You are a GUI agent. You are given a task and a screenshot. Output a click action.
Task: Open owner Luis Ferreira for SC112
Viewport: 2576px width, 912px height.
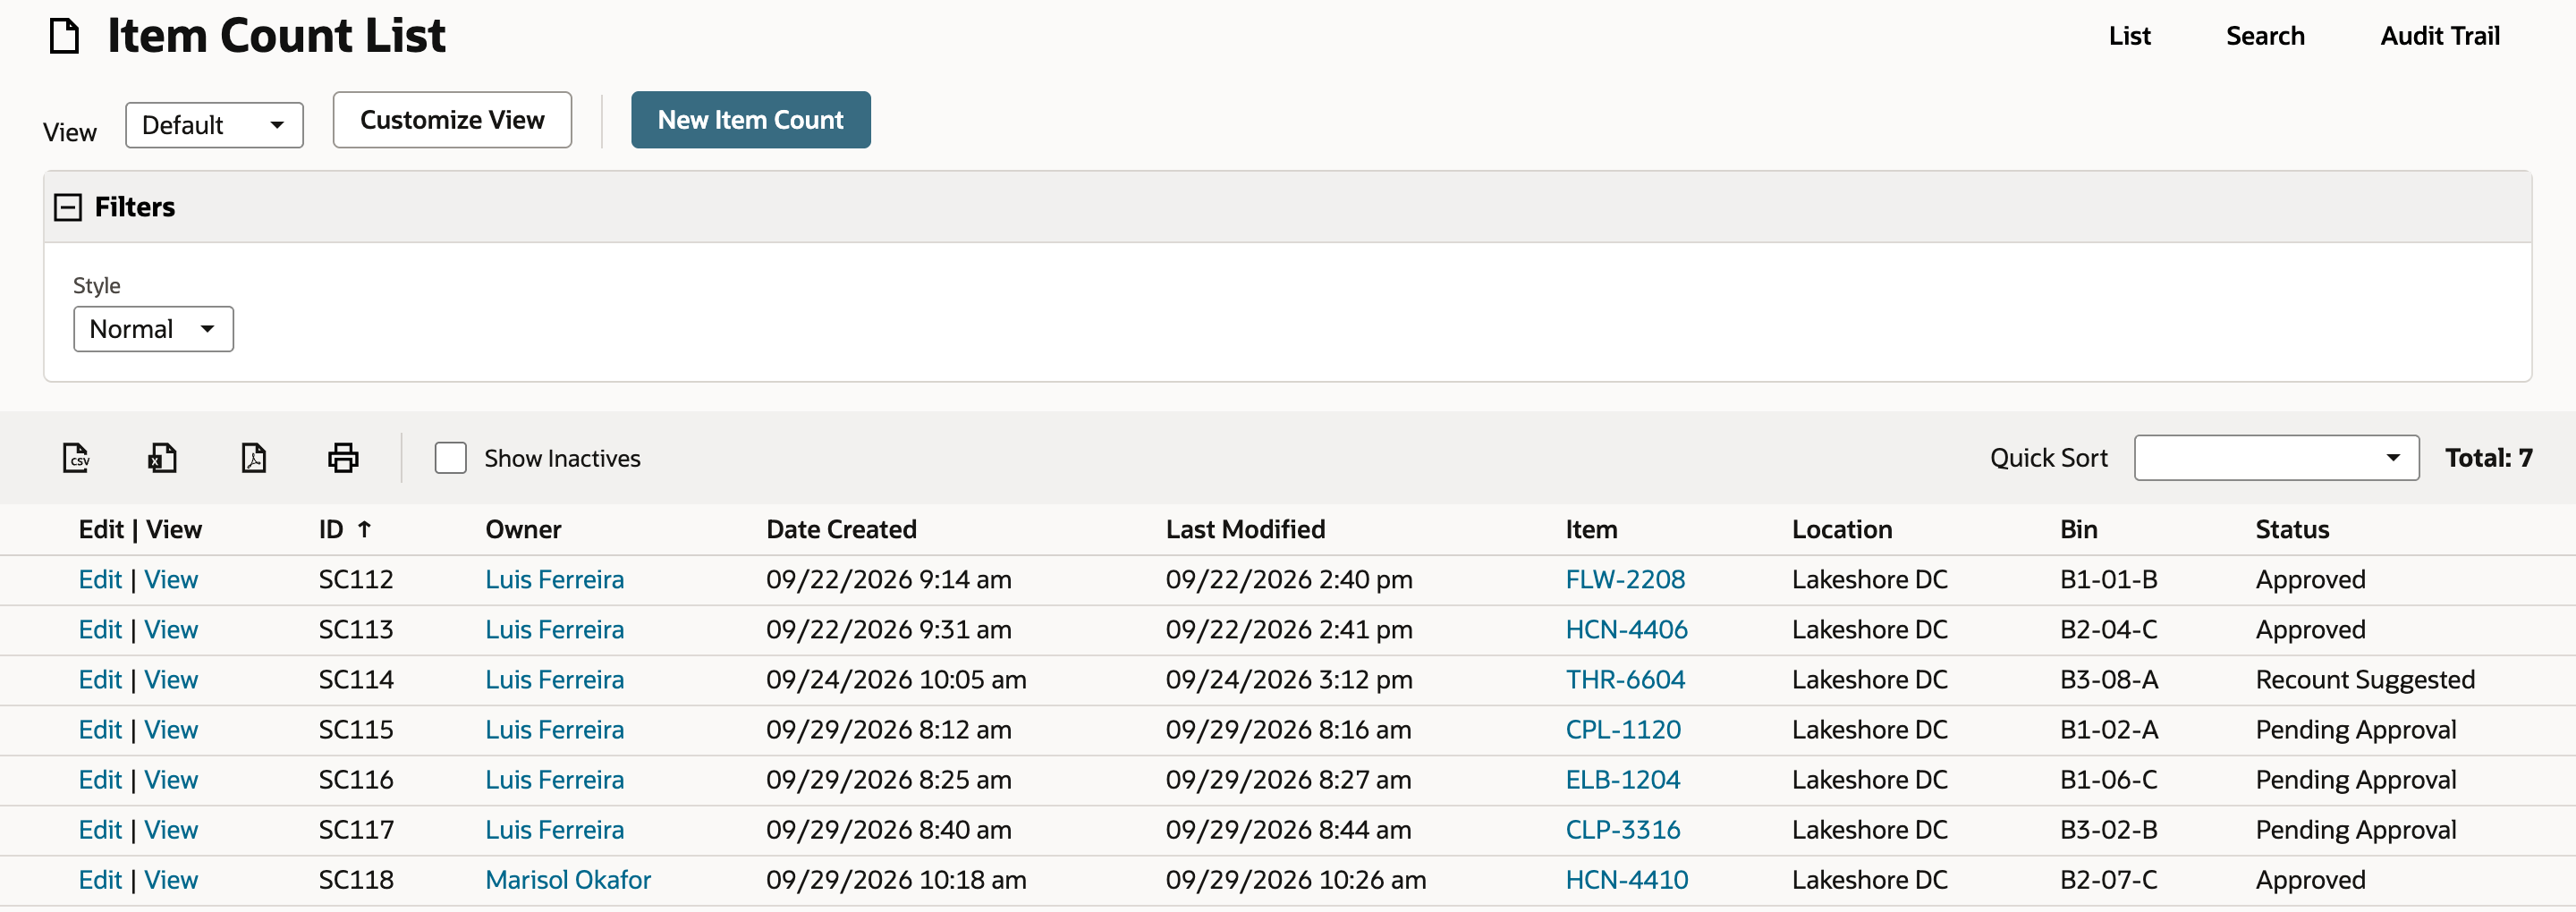pyautogui.click(x=554, y=580)
